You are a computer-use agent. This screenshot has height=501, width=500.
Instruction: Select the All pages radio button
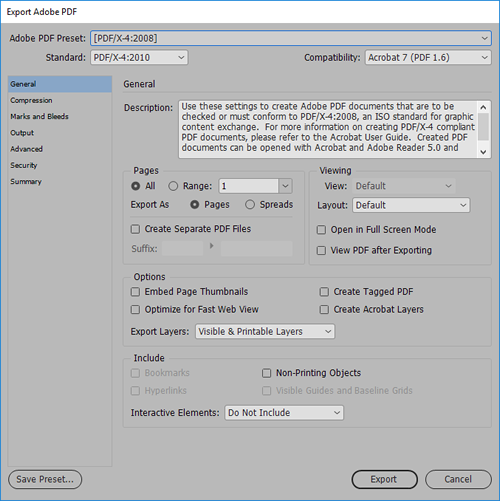coord(135,186)
